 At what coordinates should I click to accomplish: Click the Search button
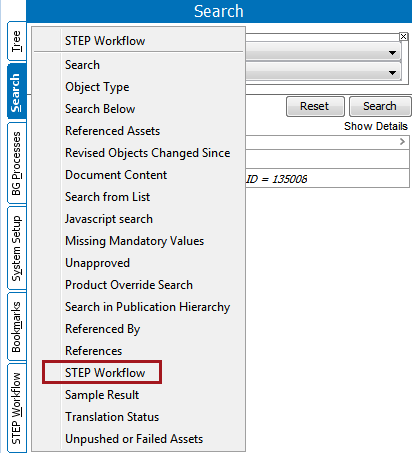pyautogui.click(x=380, y=106)
